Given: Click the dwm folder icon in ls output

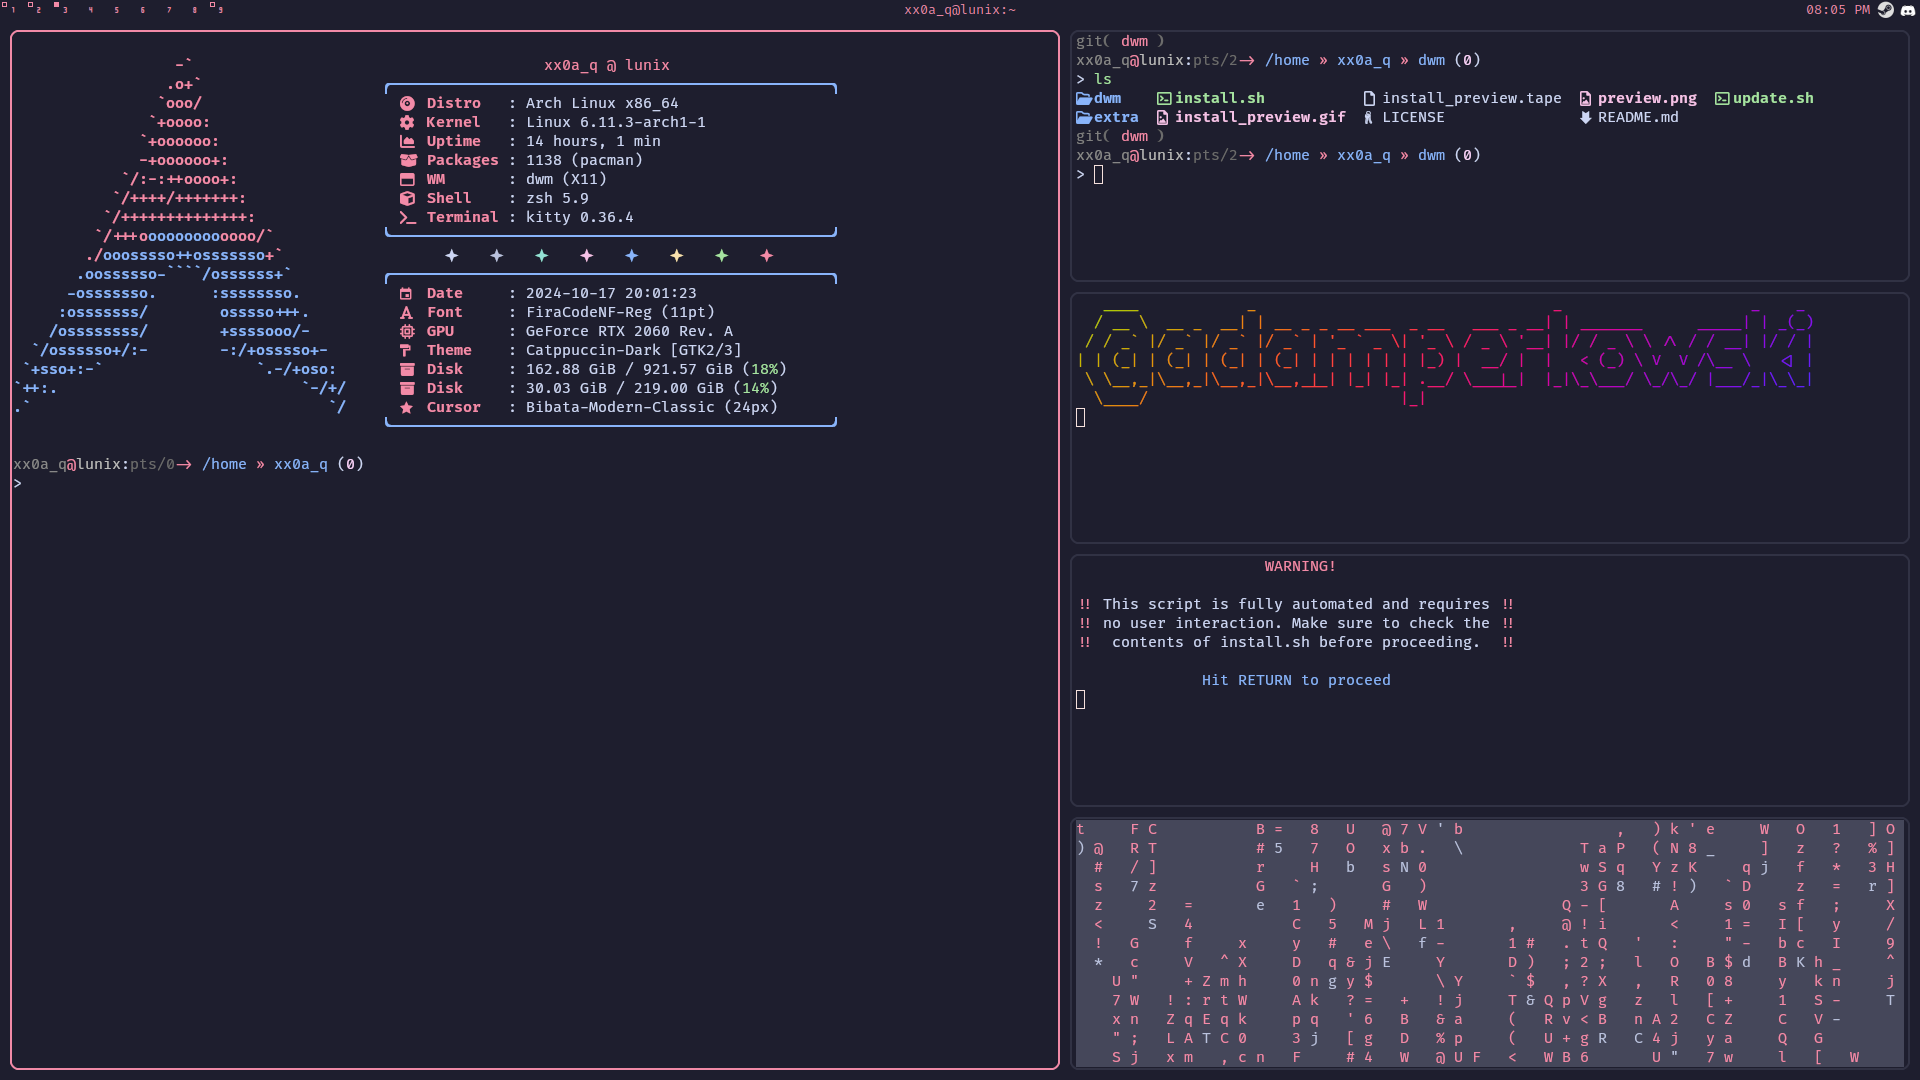Looking at the screenshot, I should [x=1084, y=98].
